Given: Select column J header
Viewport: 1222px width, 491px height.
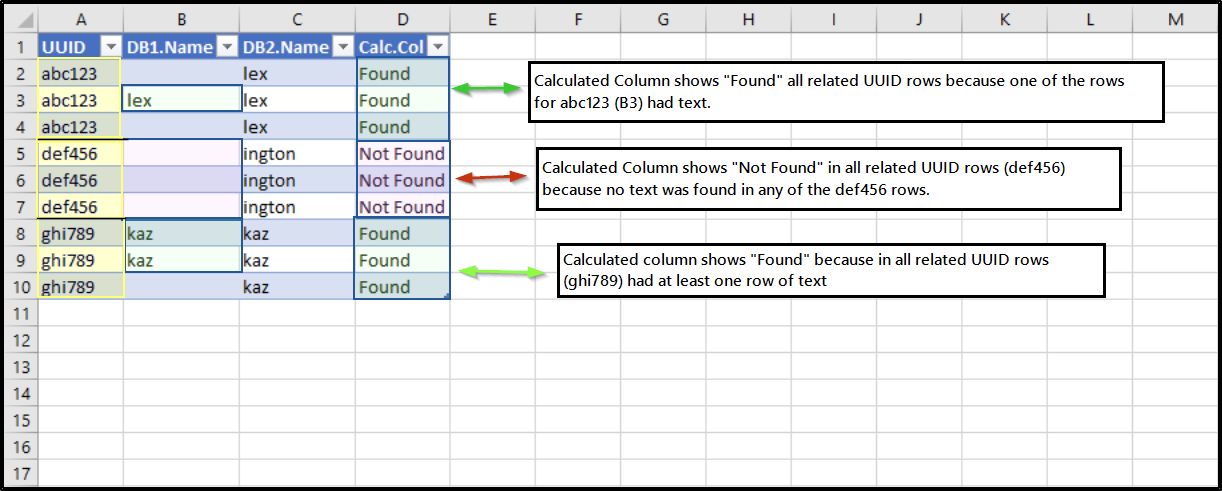Looking at the screenshot, I should 919,20.
